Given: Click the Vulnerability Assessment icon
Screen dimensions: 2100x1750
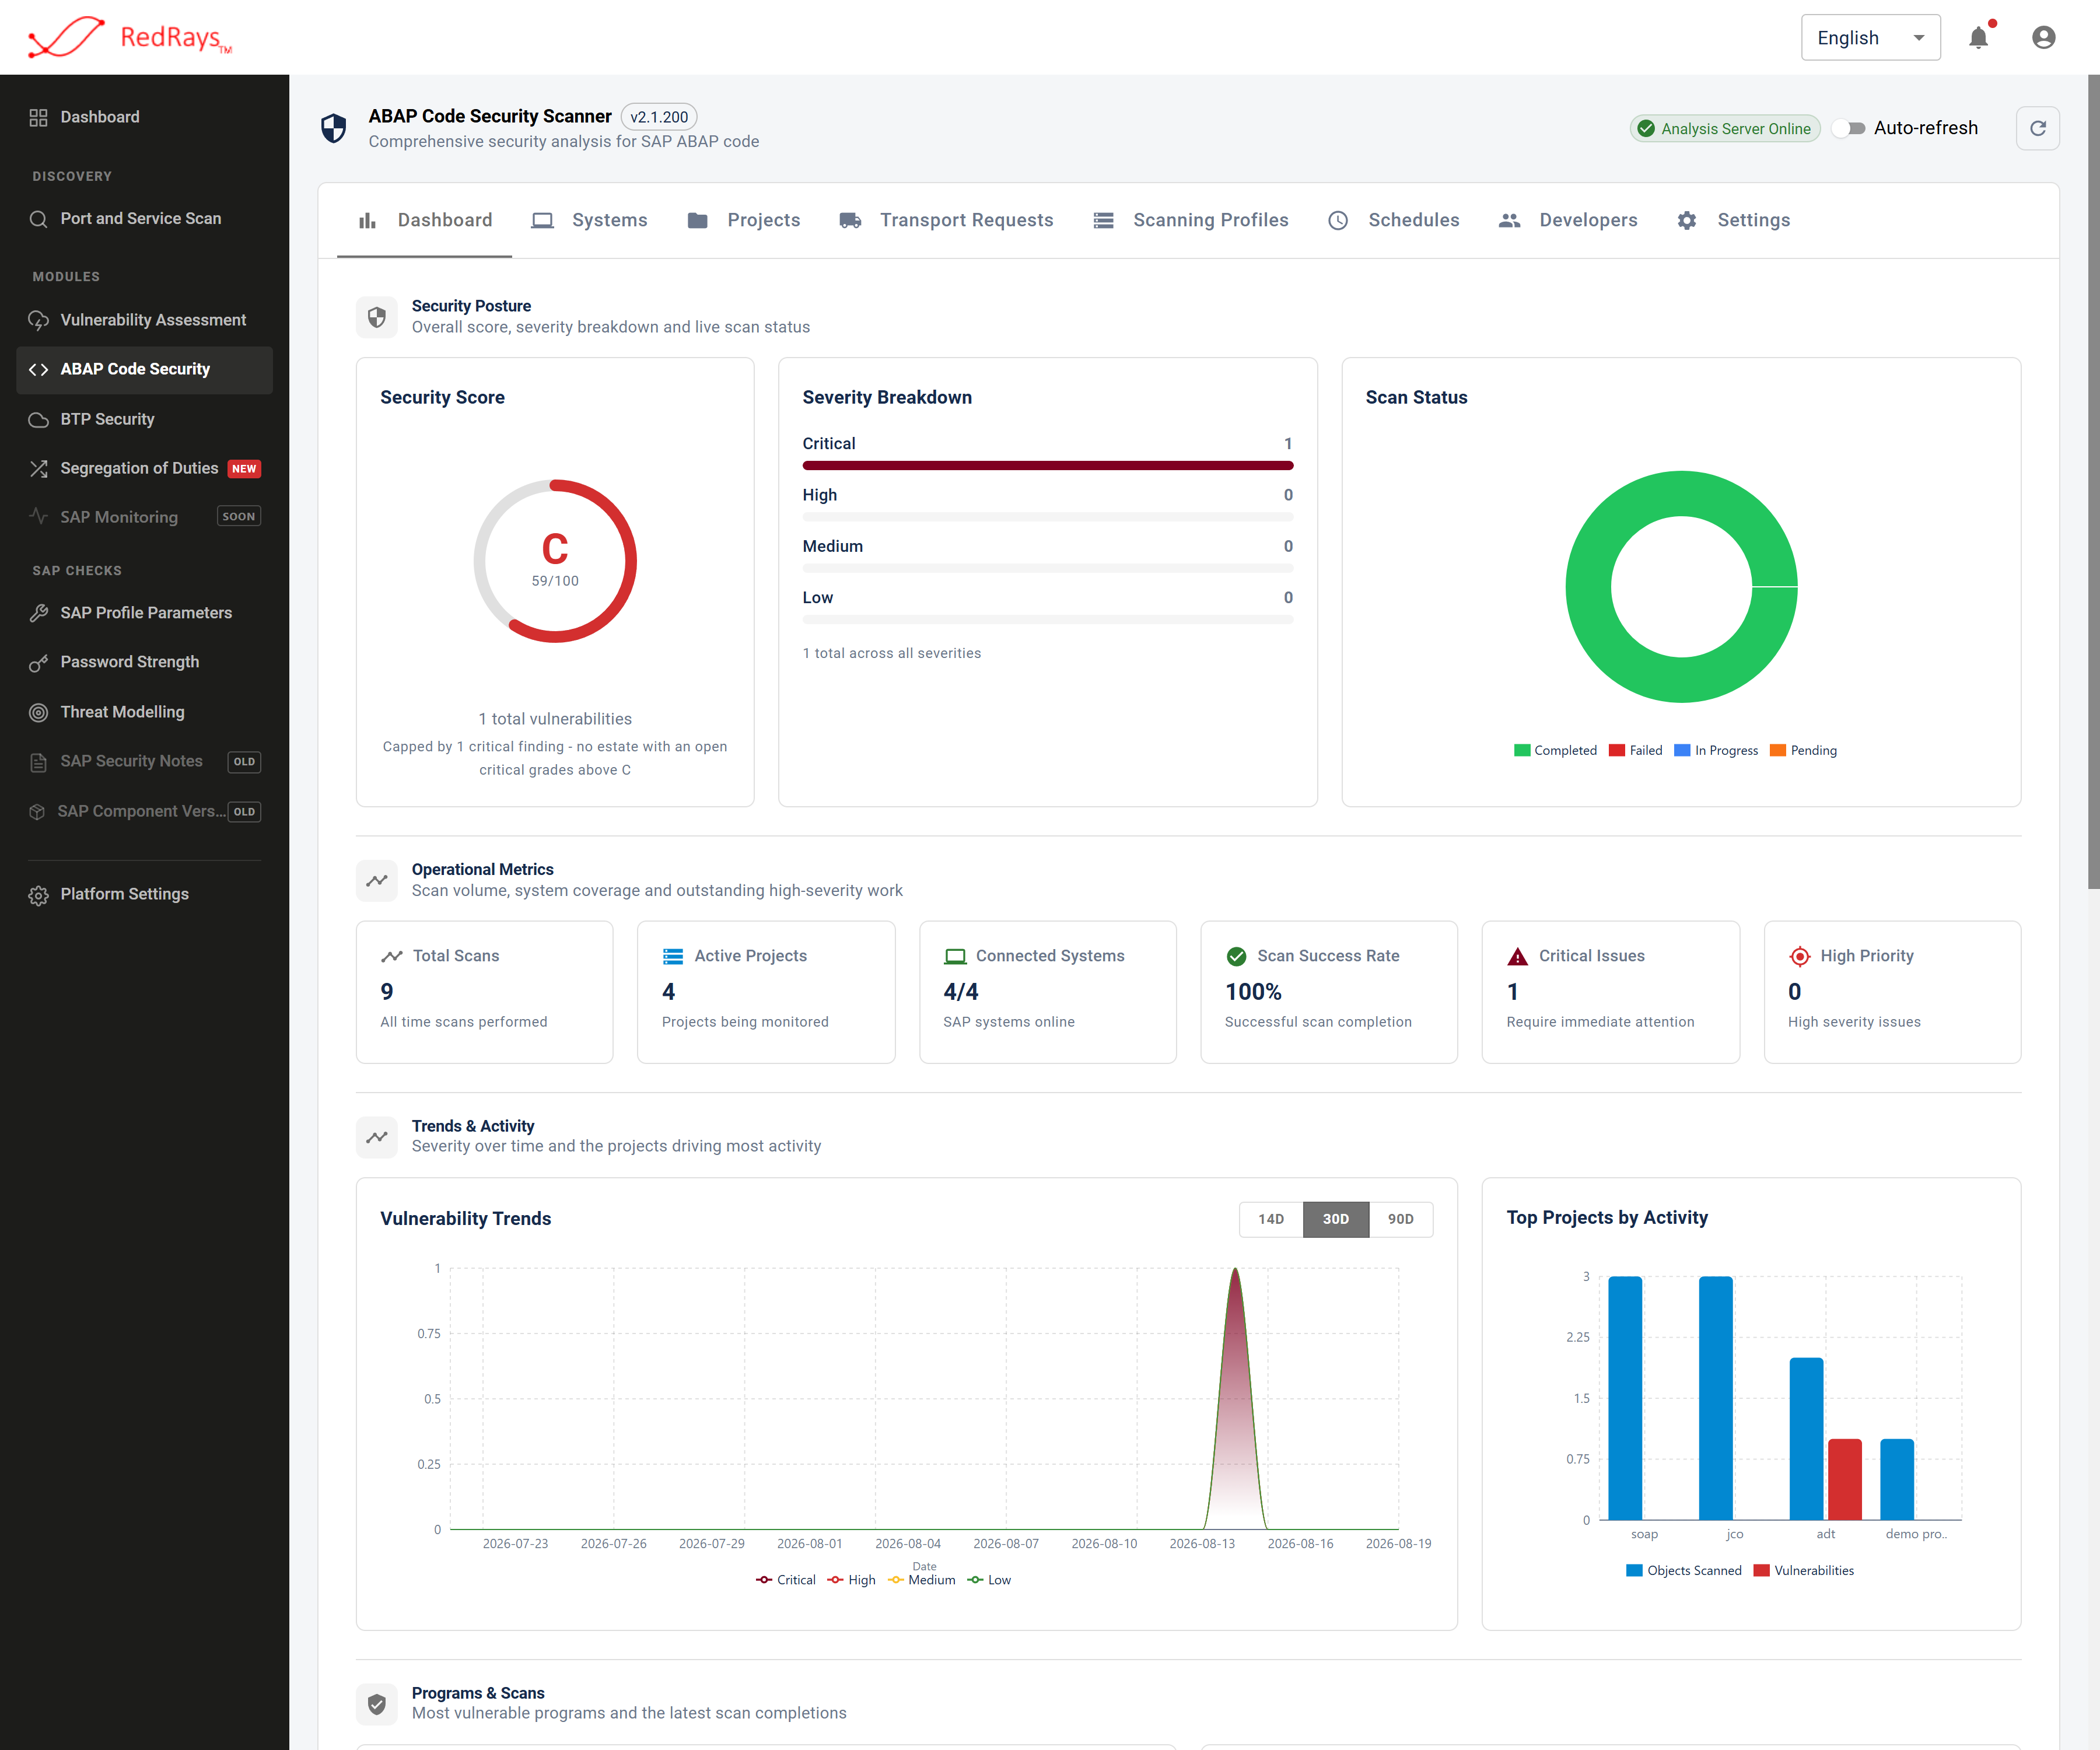Looking at the screenshot, I should click(39, 320).
